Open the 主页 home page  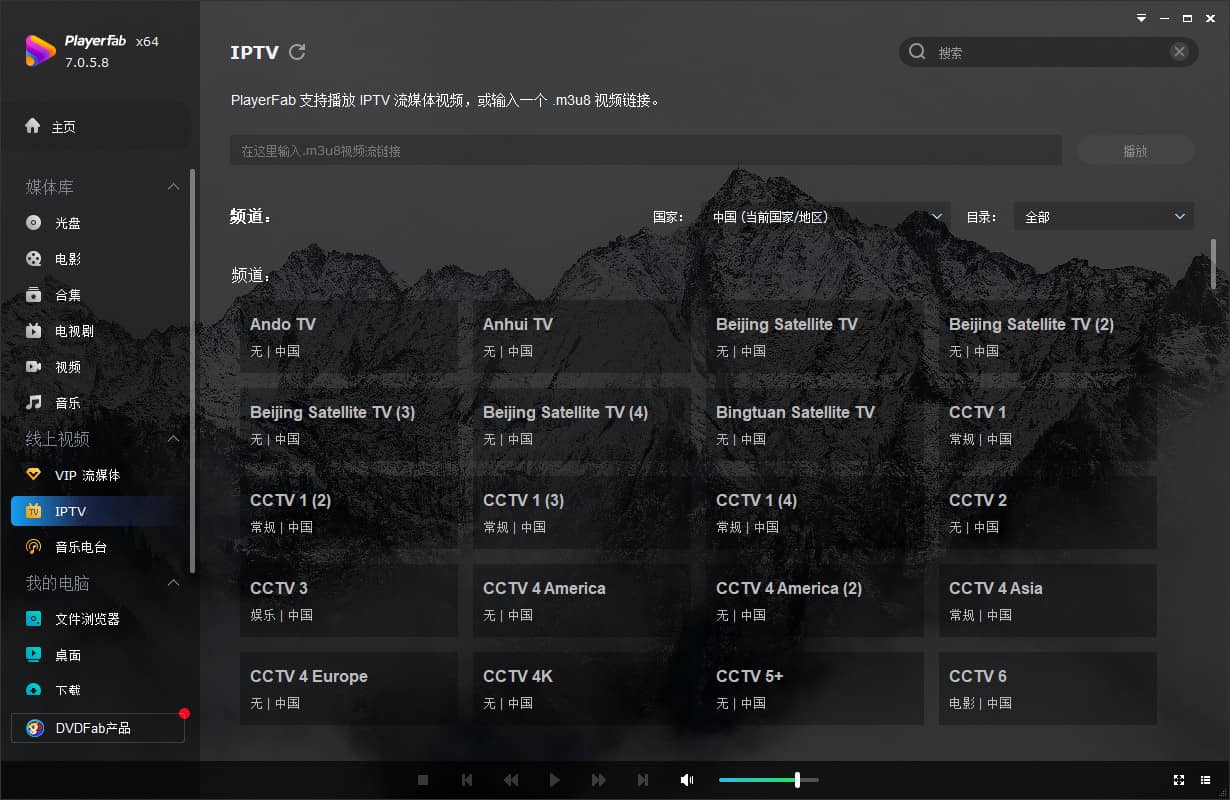pyautogui.click(x=96, y=127)
